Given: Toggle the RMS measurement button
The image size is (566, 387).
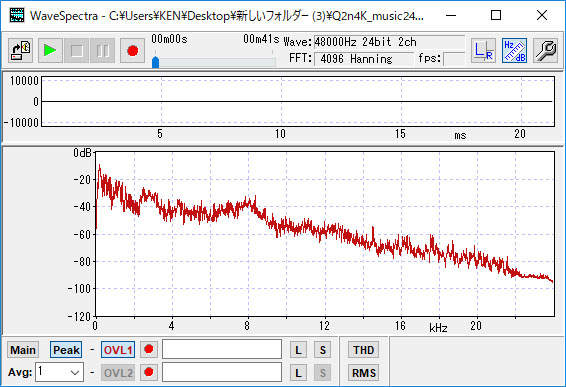Looking at the screenshot, I should tap(363, 373).
